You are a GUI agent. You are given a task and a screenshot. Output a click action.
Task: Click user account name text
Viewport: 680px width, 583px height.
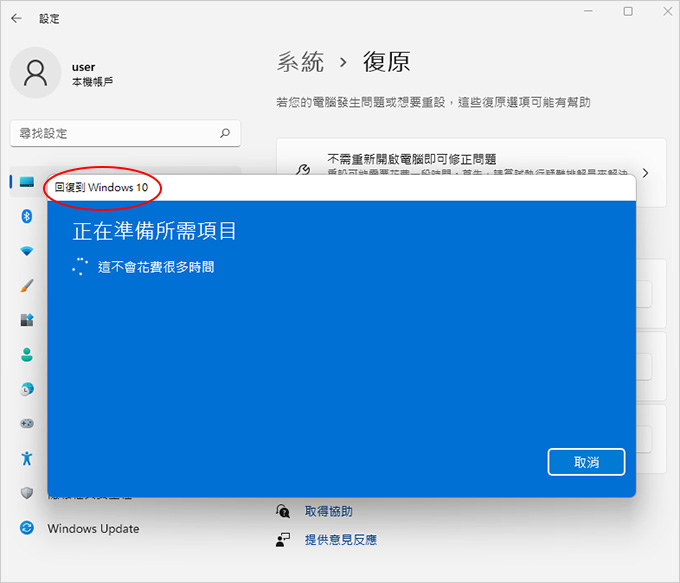83,67
